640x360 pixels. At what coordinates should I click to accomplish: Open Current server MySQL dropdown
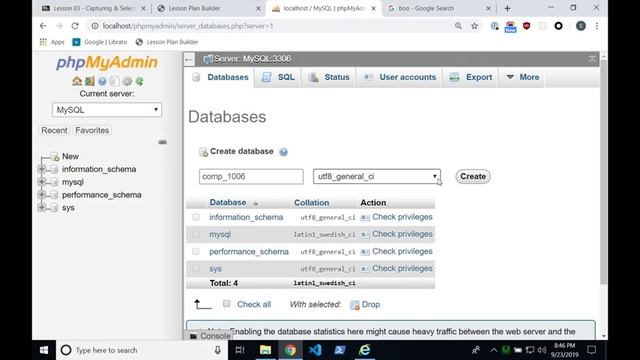click(107, 110)
